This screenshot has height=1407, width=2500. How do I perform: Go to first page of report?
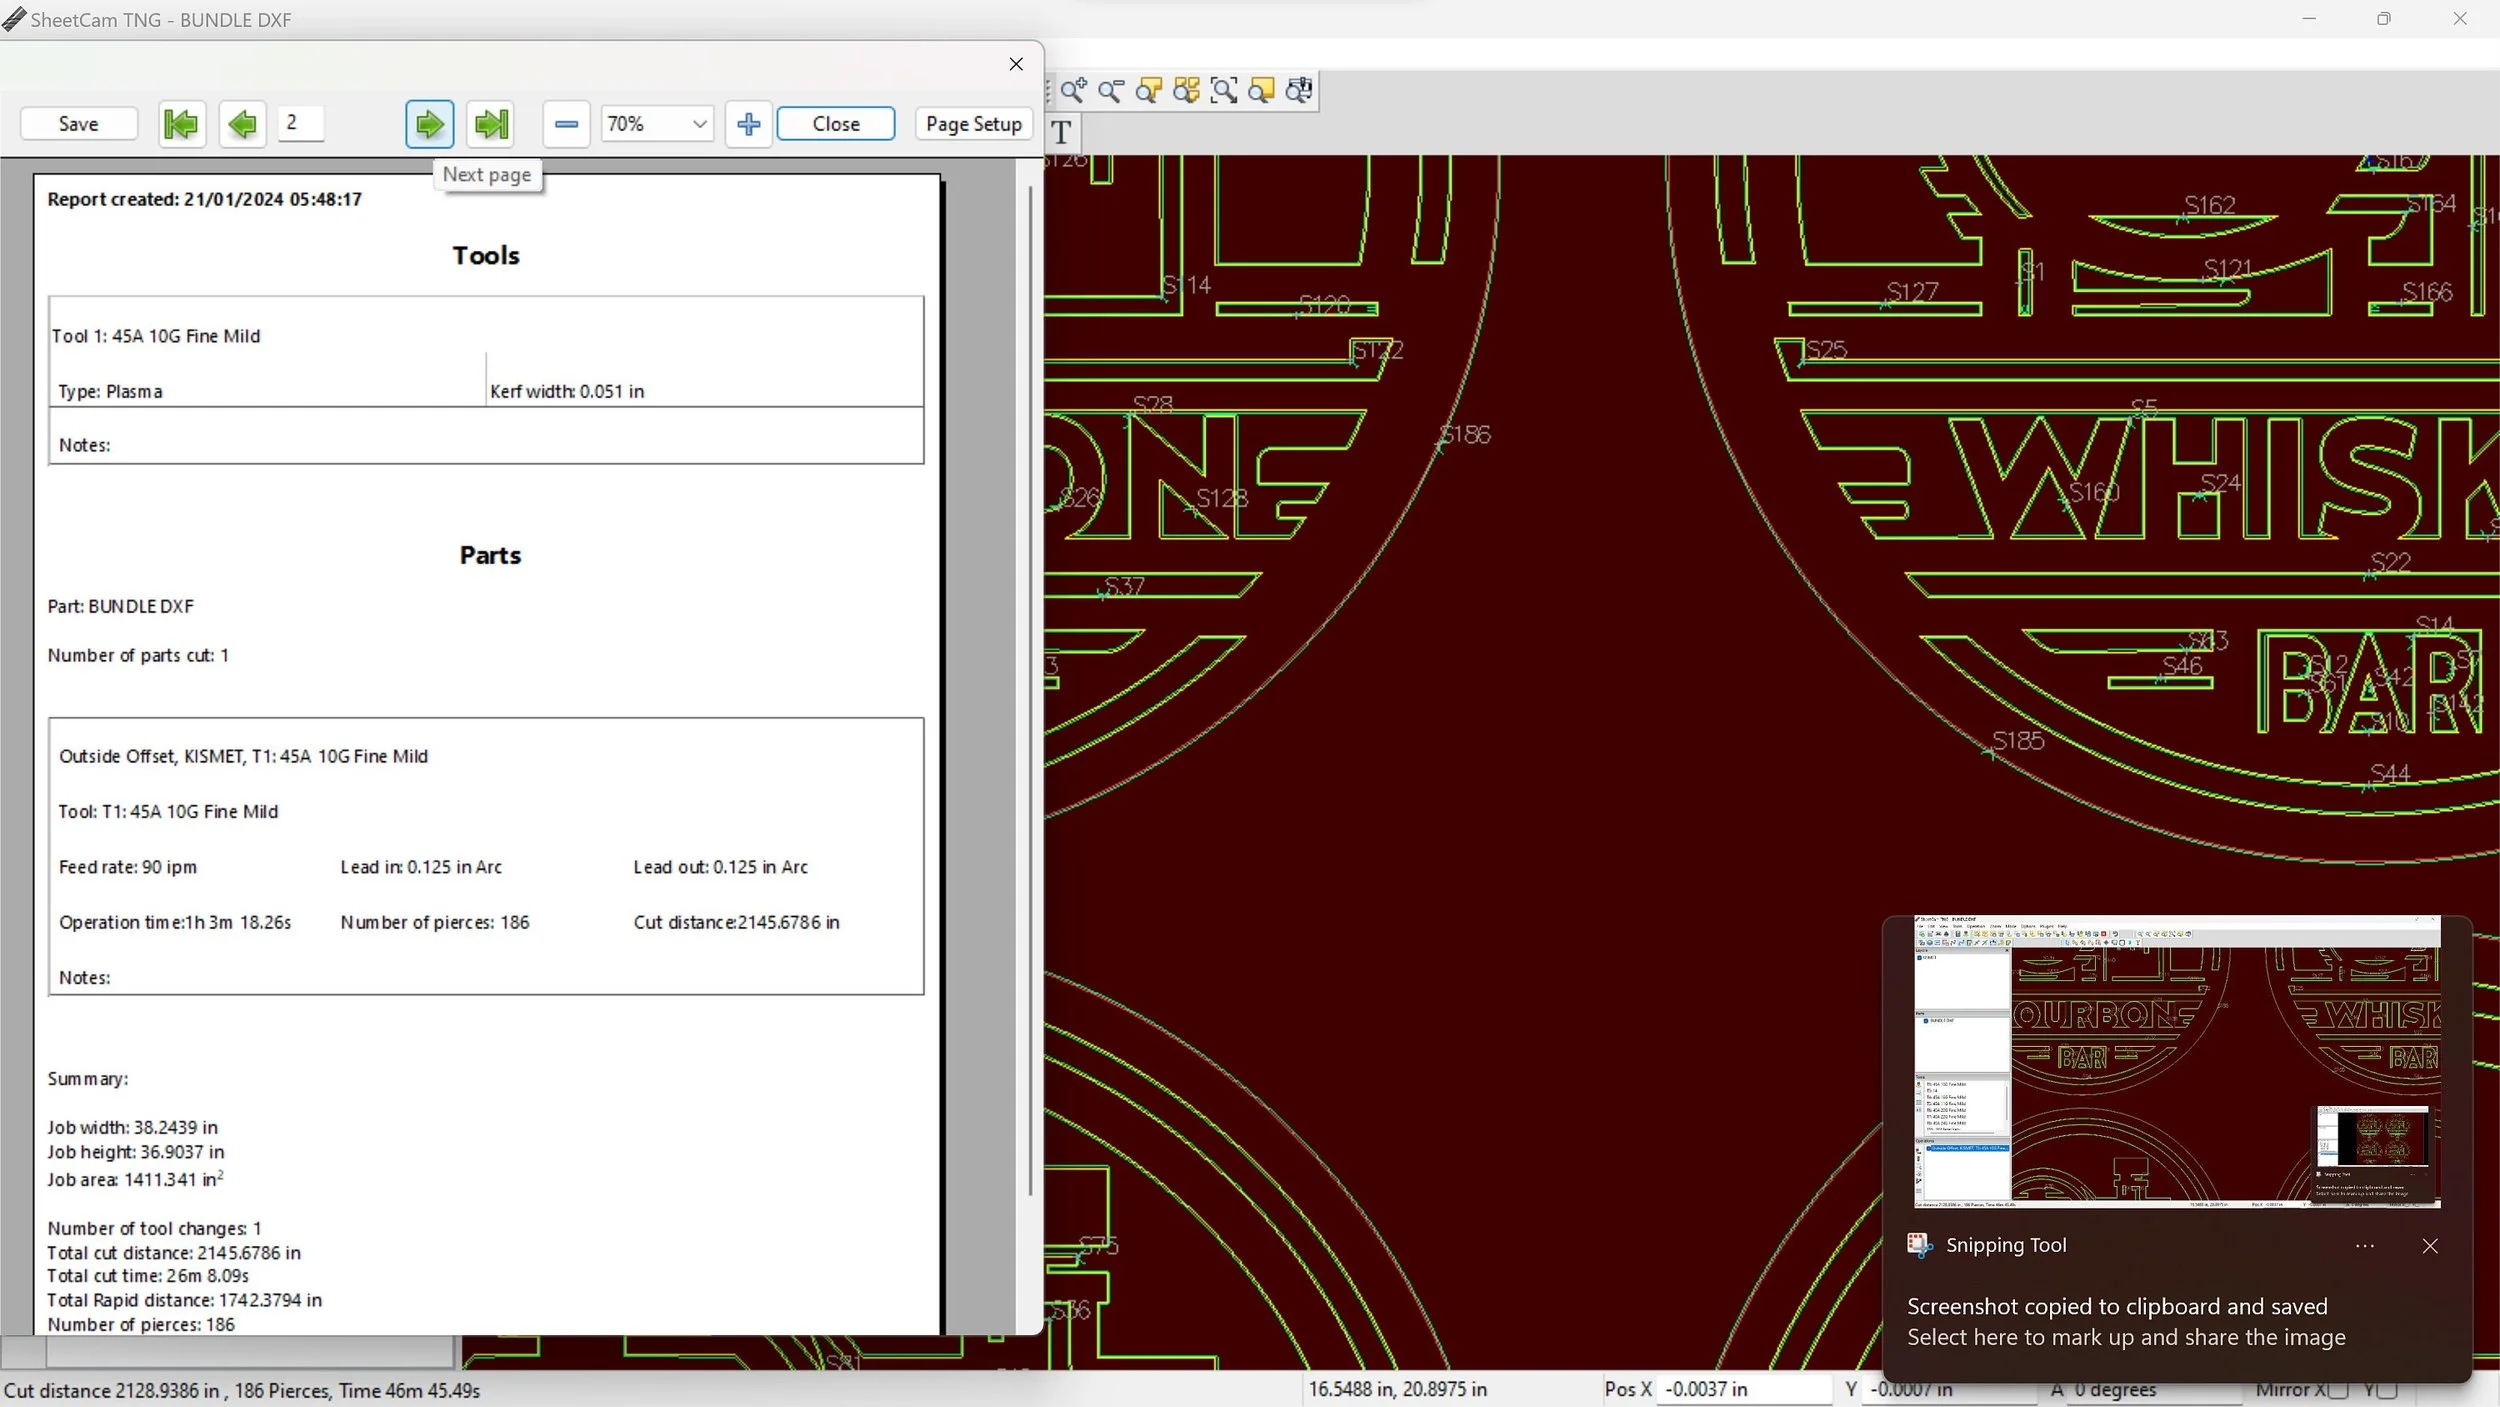pyautogui.click(x=182, y=124)
